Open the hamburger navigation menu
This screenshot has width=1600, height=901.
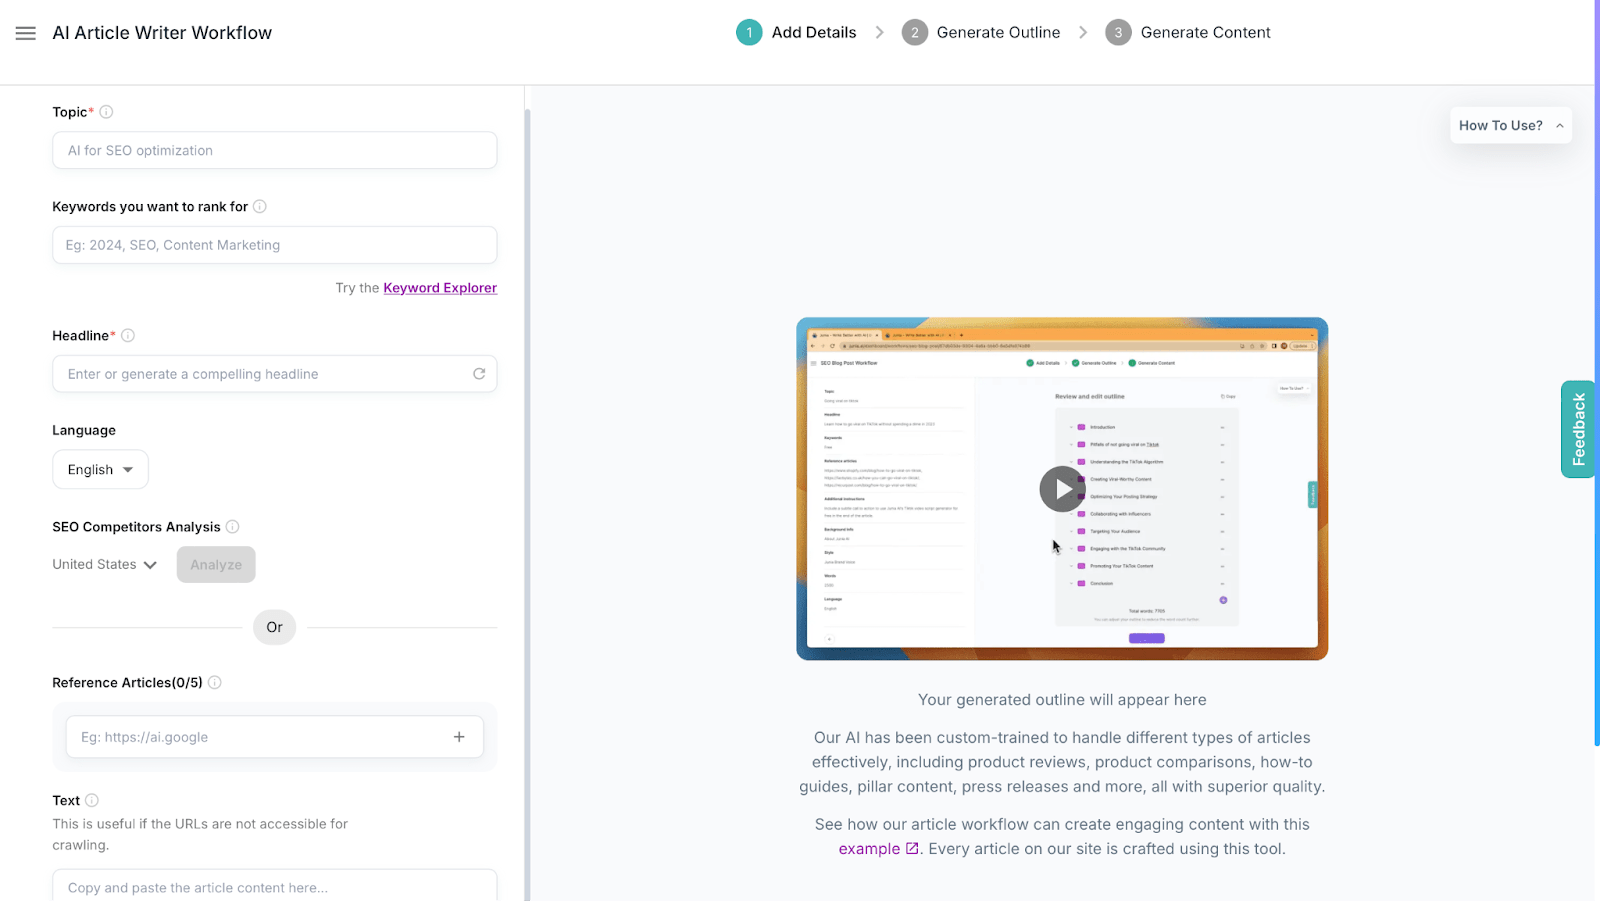[x=25, y=32]
